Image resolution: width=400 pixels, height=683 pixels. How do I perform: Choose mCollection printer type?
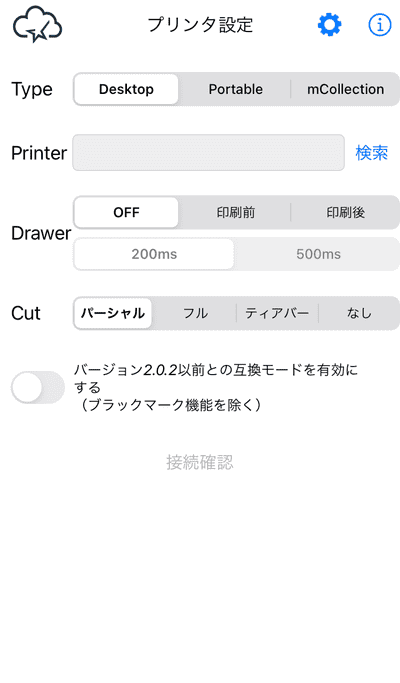coord(346,89)
